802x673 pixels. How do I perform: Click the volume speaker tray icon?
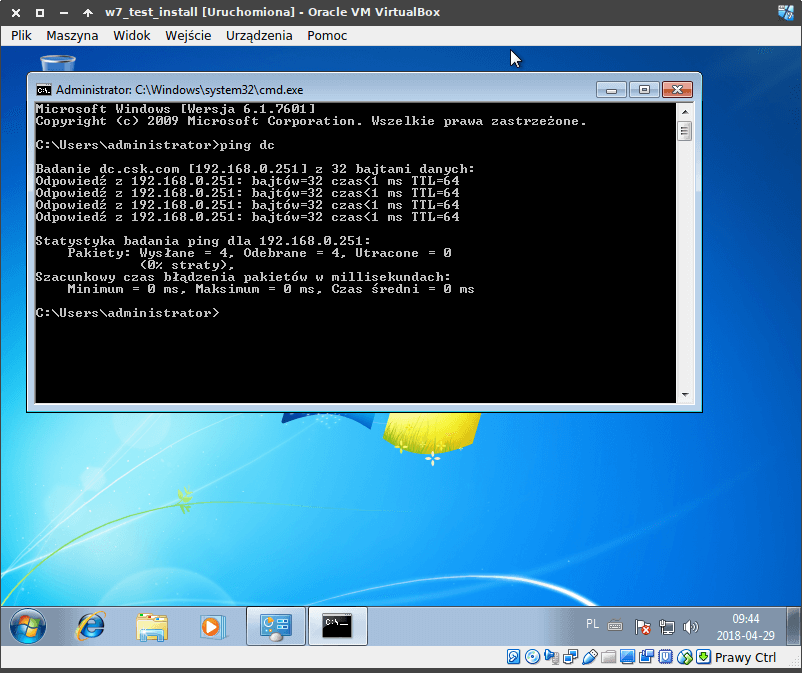[690, 626]
